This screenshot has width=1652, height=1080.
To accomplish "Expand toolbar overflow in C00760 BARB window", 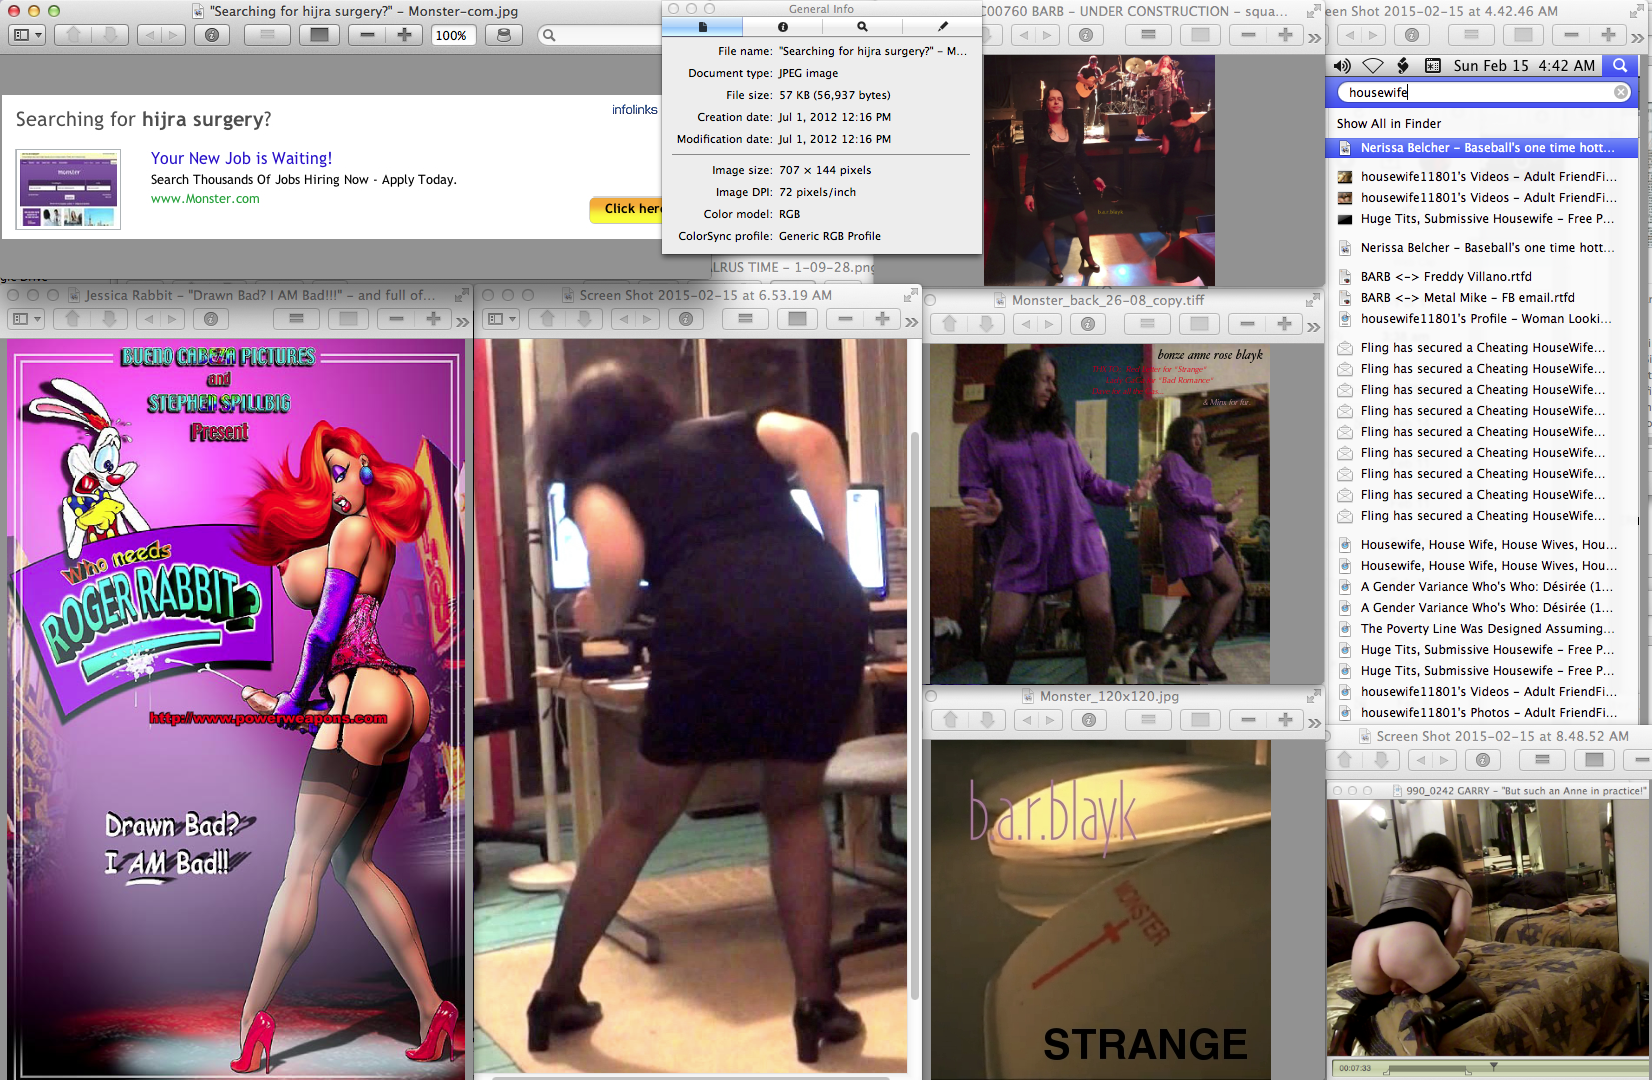I will pos(1314,37).
